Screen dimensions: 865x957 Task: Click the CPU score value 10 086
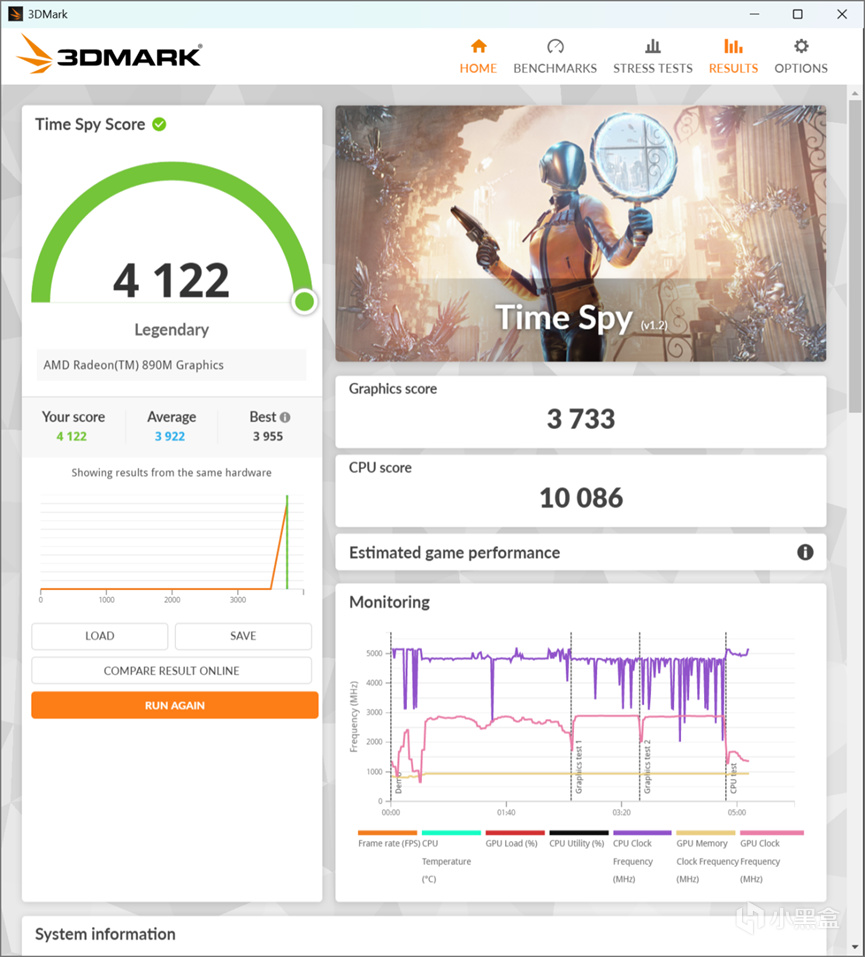(581, 498)
